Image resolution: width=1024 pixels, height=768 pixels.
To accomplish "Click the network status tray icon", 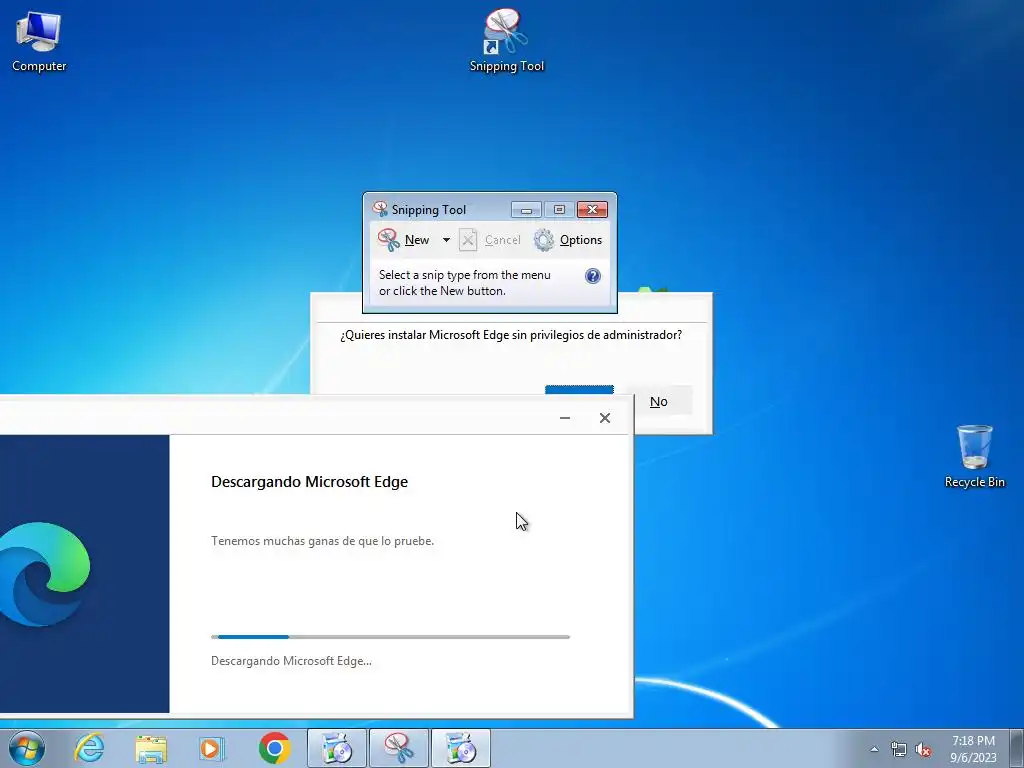I will tap(899, 750).
